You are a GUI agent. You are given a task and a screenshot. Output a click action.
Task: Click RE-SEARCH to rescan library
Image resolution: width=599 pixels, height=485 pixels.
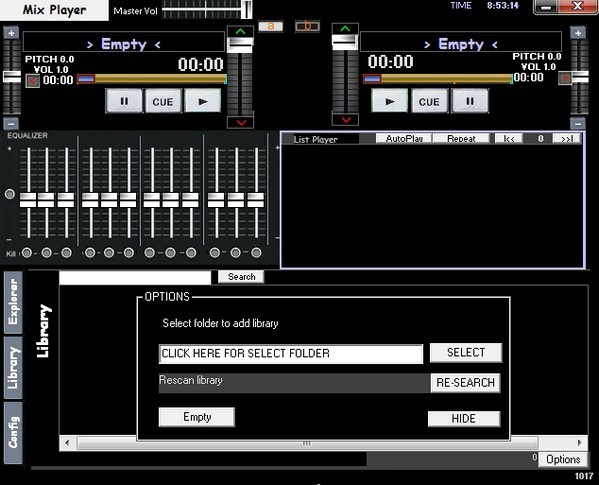[x=465, y=383]
